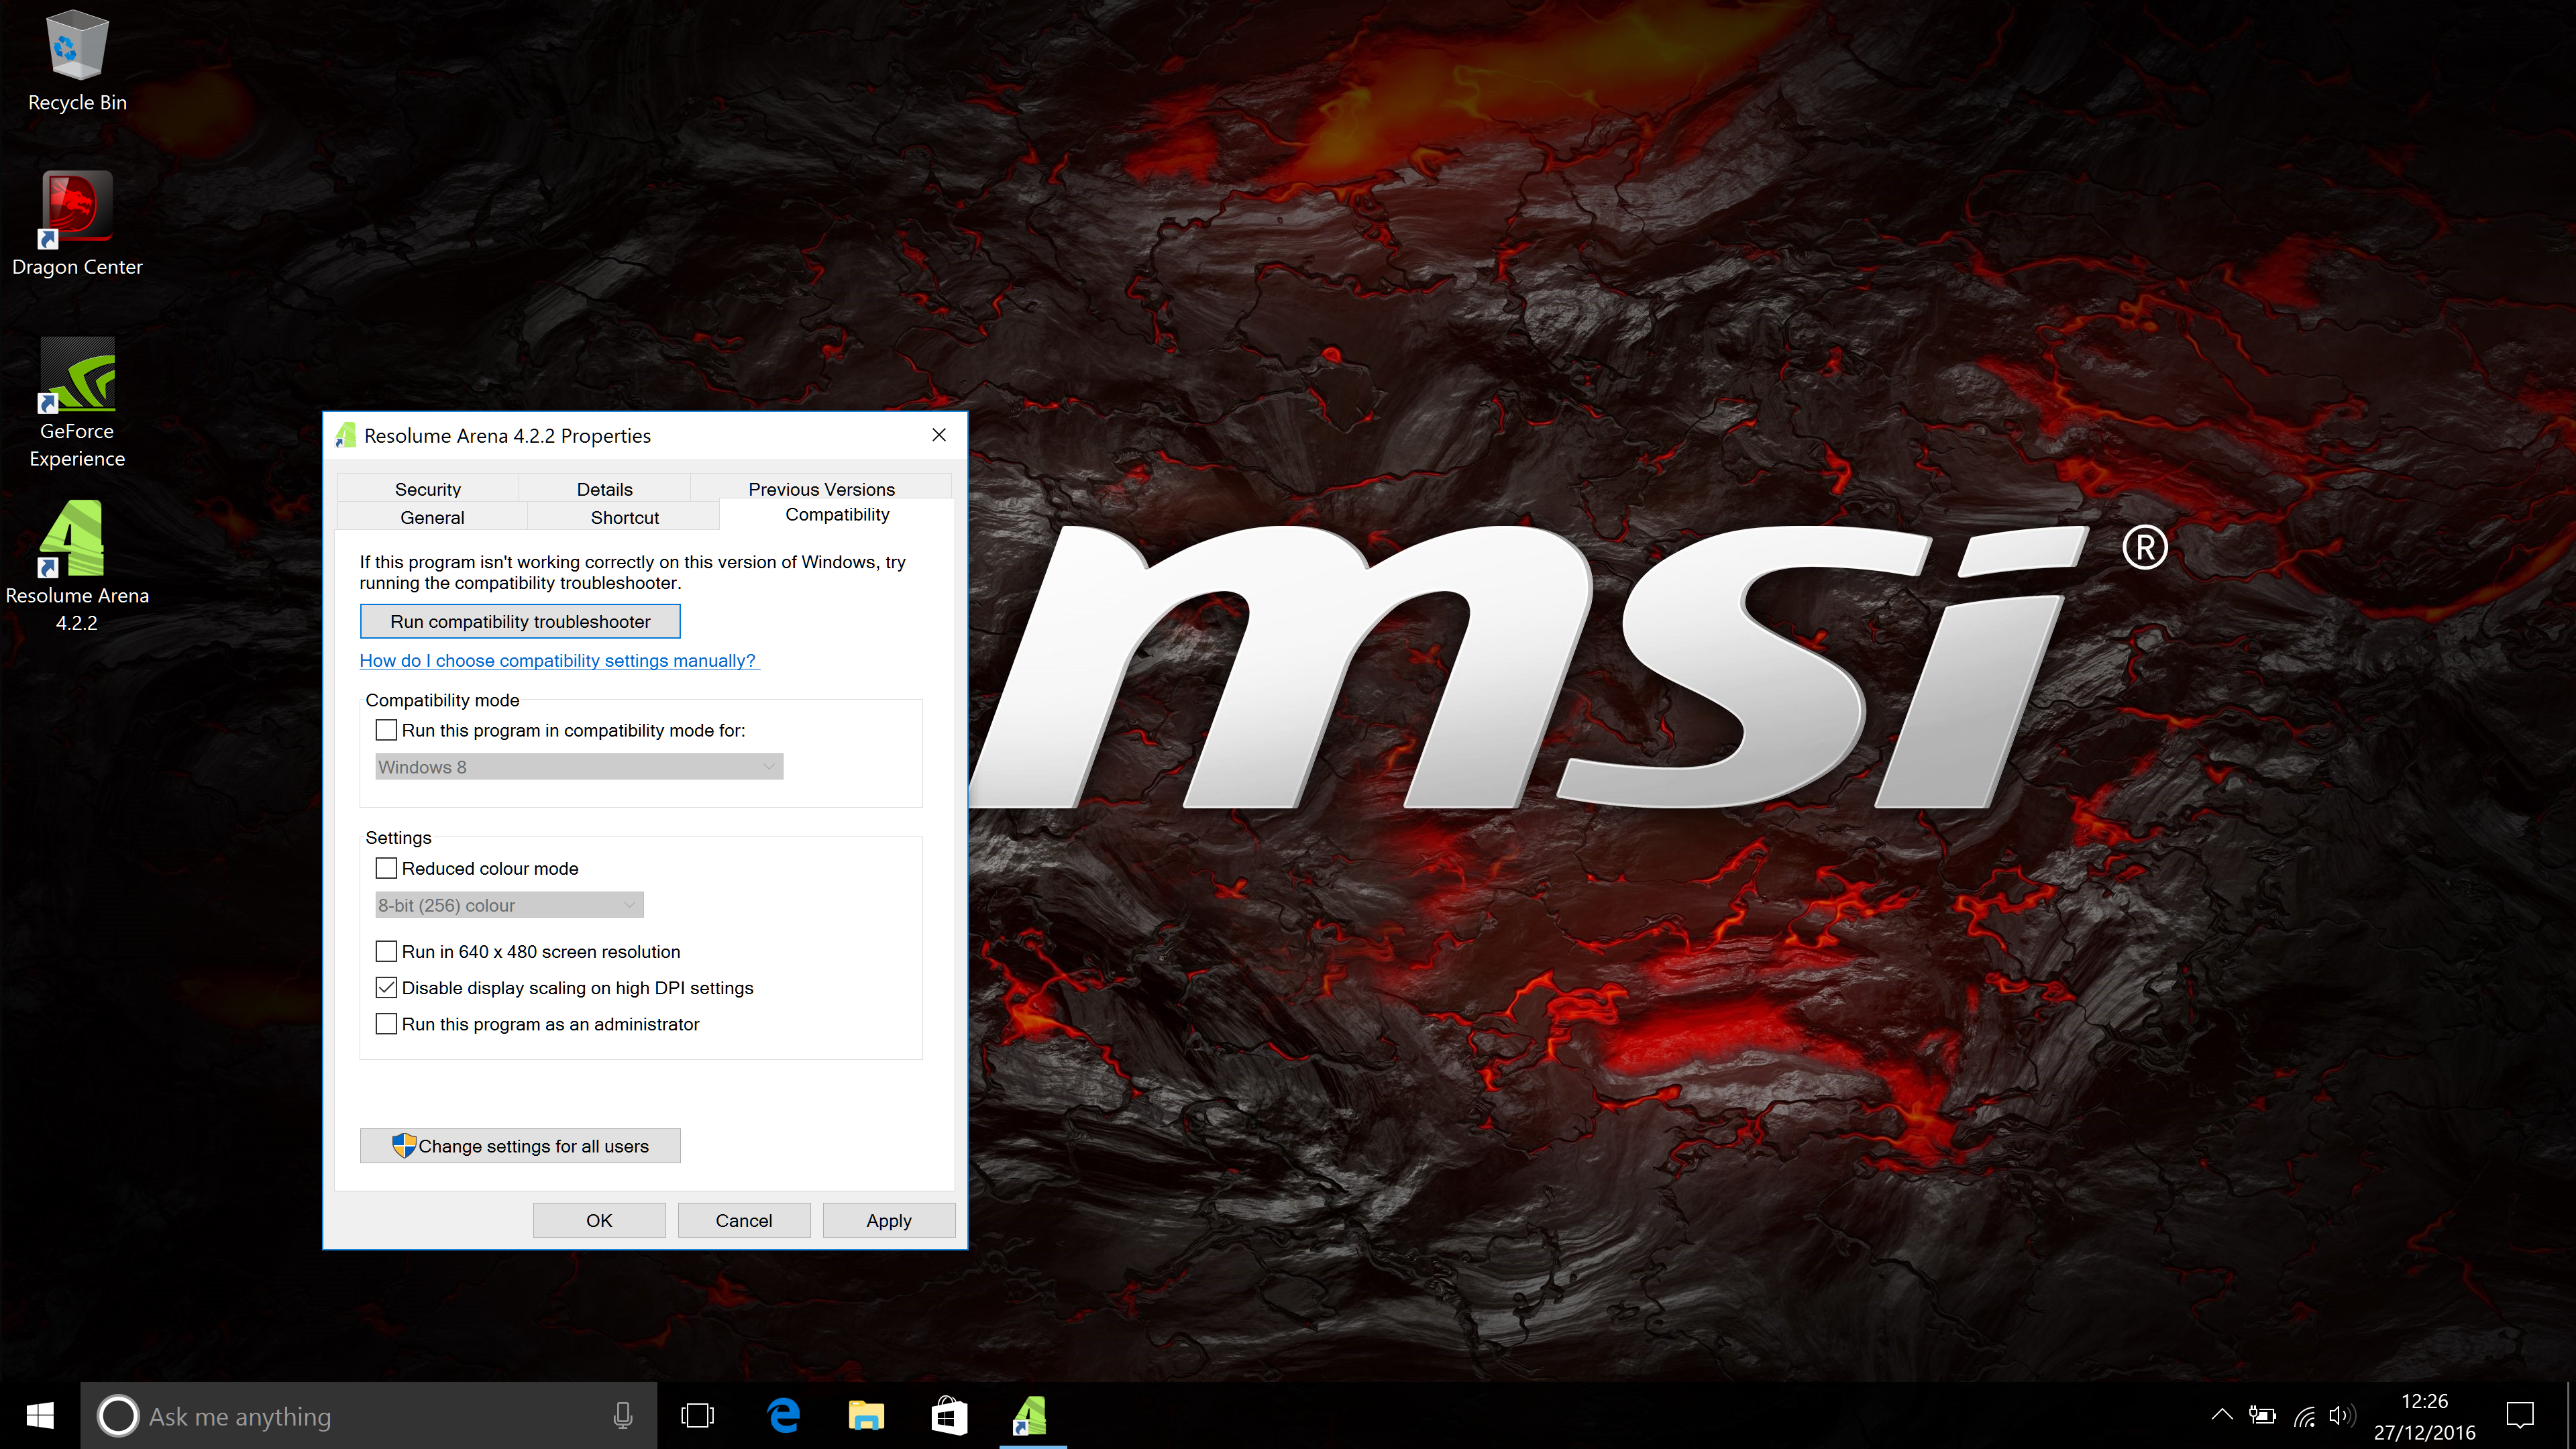This screenshot has width=2576, height=1449.
Task: Tick Run this program as an administrator
Action: click(386, 1024)
